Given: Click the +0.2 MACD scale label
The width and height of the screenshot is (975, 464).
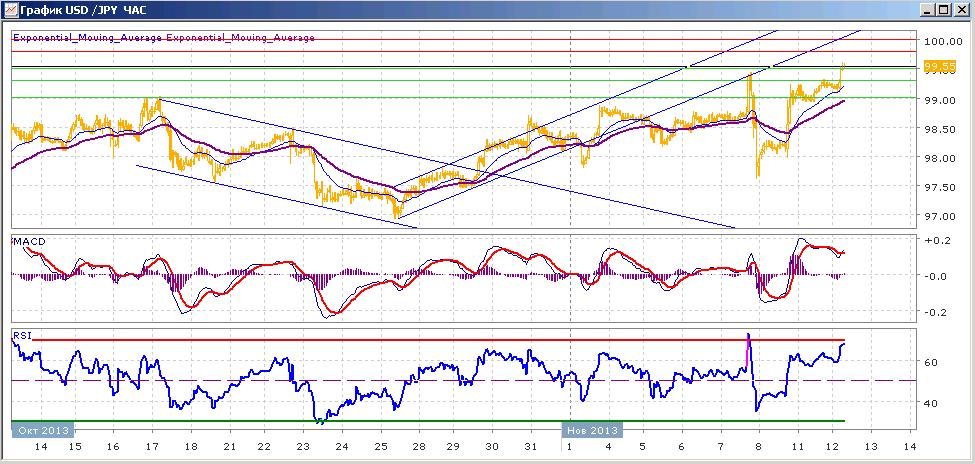Looking at the screenshot, I should [x=934, y=241].
